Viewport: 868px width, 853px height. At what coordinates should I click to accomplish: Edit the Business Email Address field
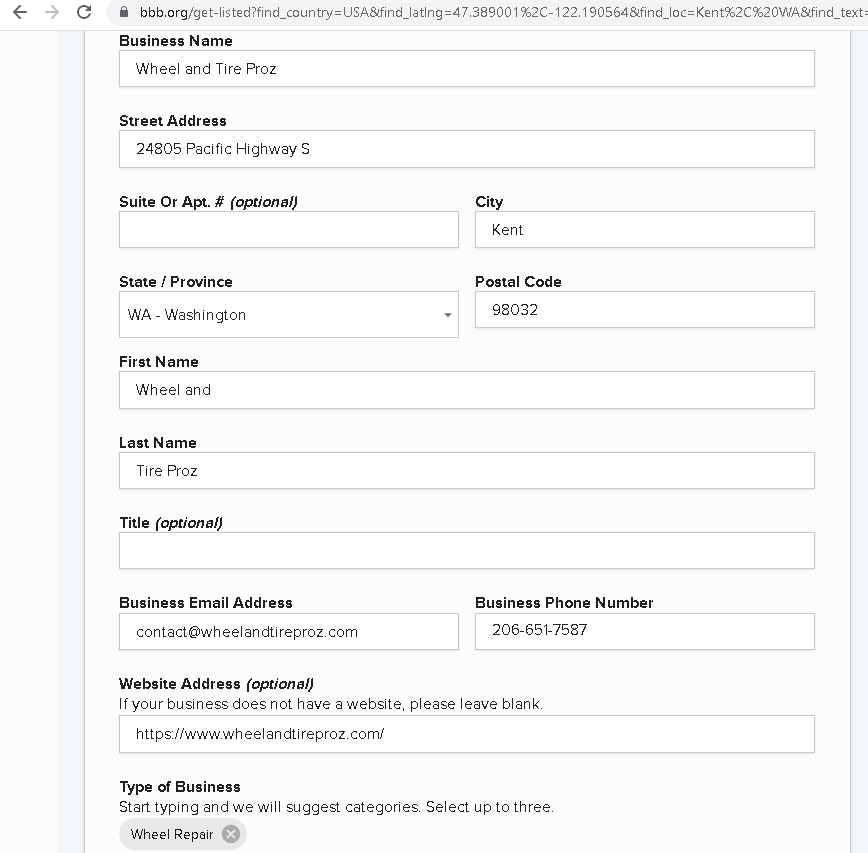point(289,632)
